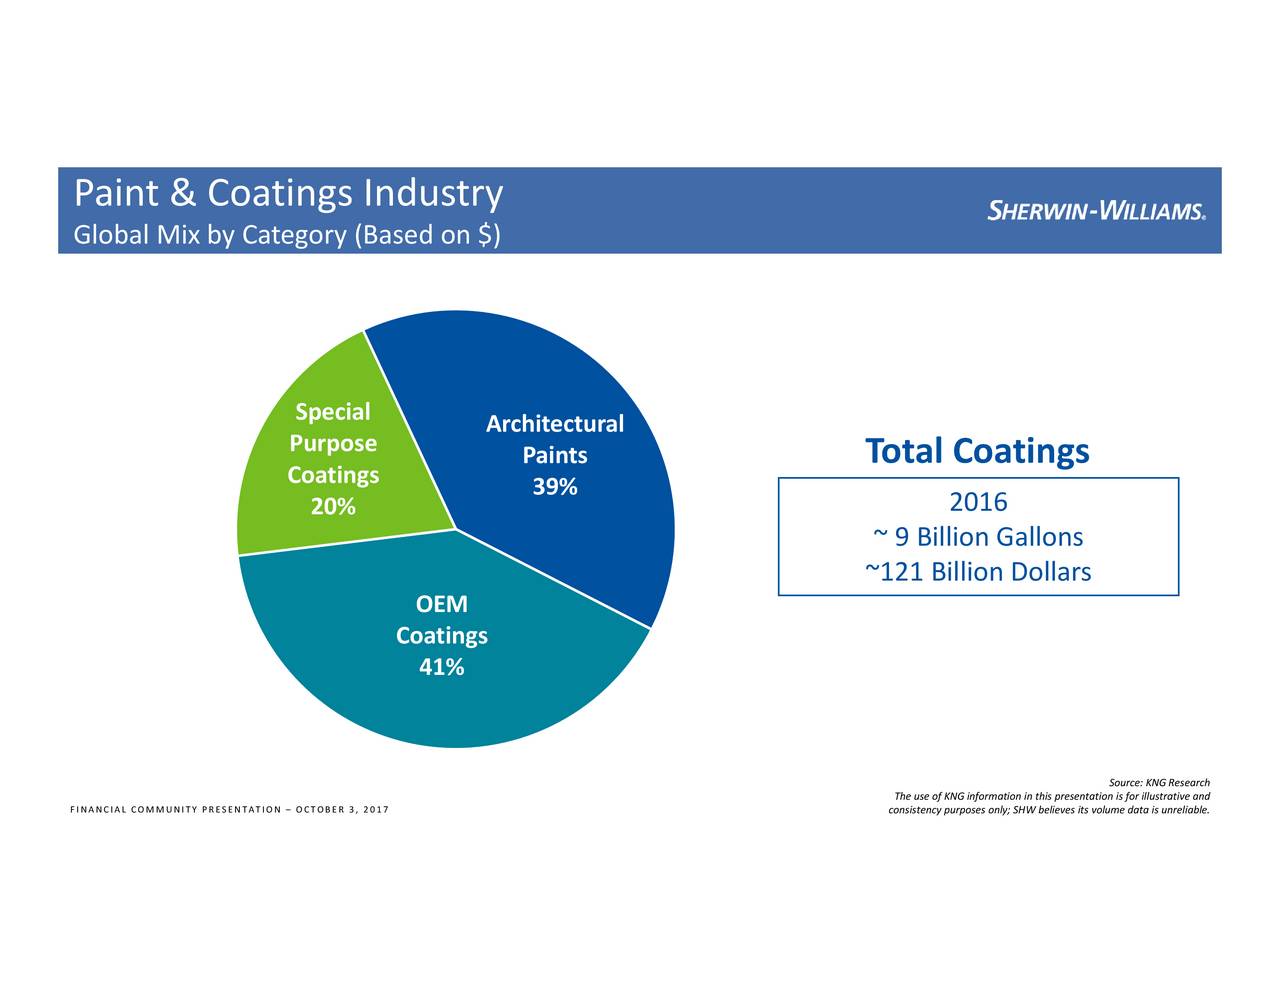The image size is (1280, 989).
Task: Select the 41% label
Action: tap(441, 668)
